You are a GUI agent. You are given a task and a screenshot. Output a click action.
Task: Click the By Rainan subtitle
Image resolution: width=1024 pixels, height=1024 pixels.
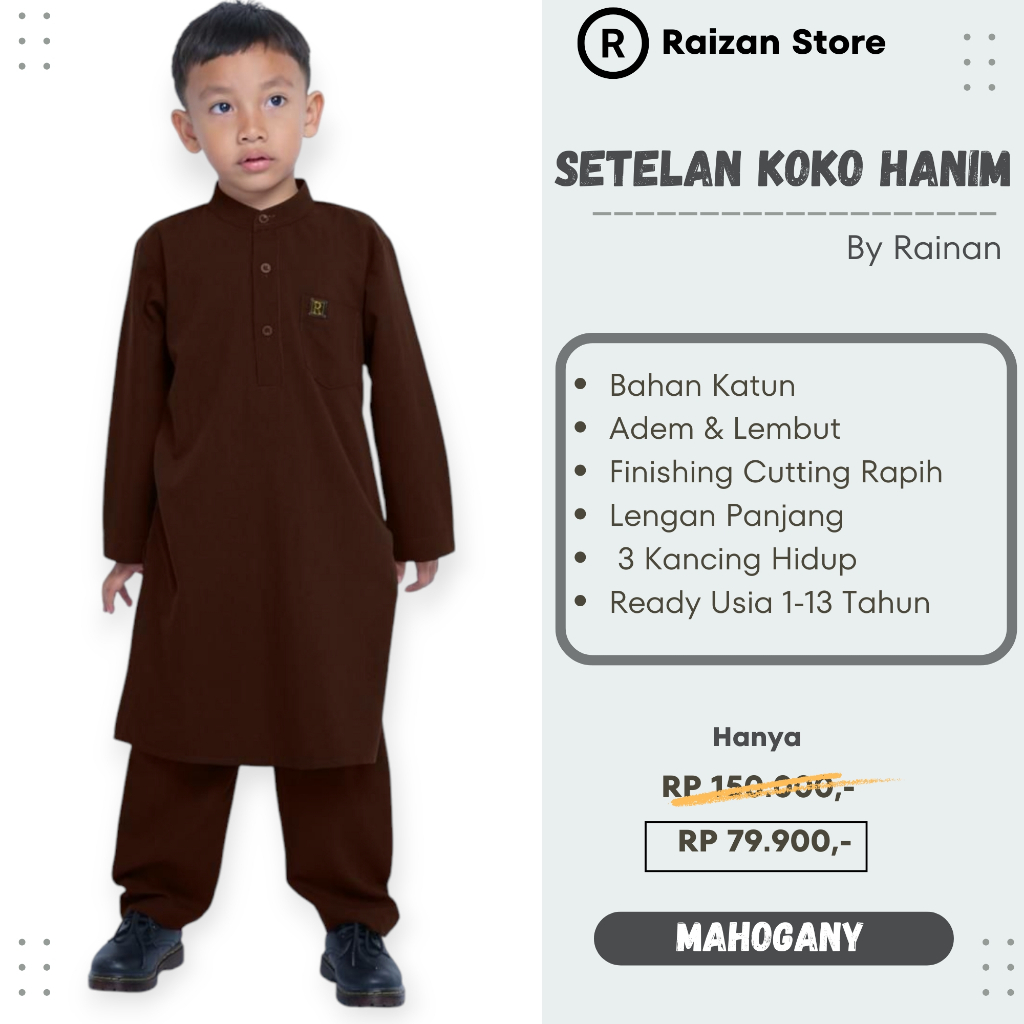point(923,249)
